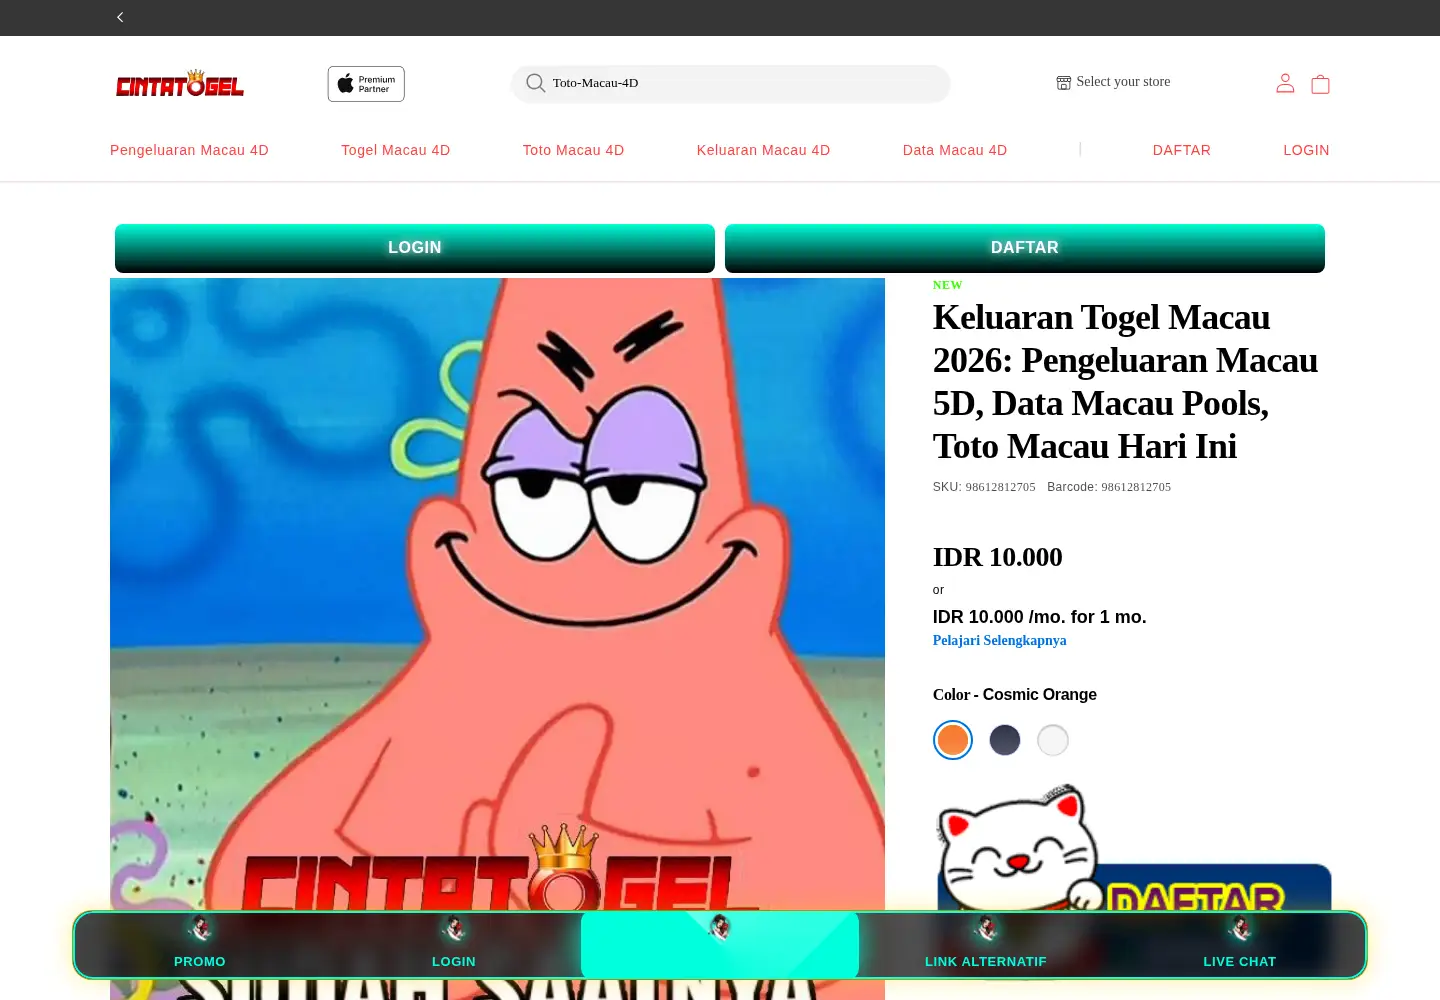This screenshot has height=1000, width=1440.
Task: Open Keluaran Macau 4D menu item
Action: [x=763, y=150]
